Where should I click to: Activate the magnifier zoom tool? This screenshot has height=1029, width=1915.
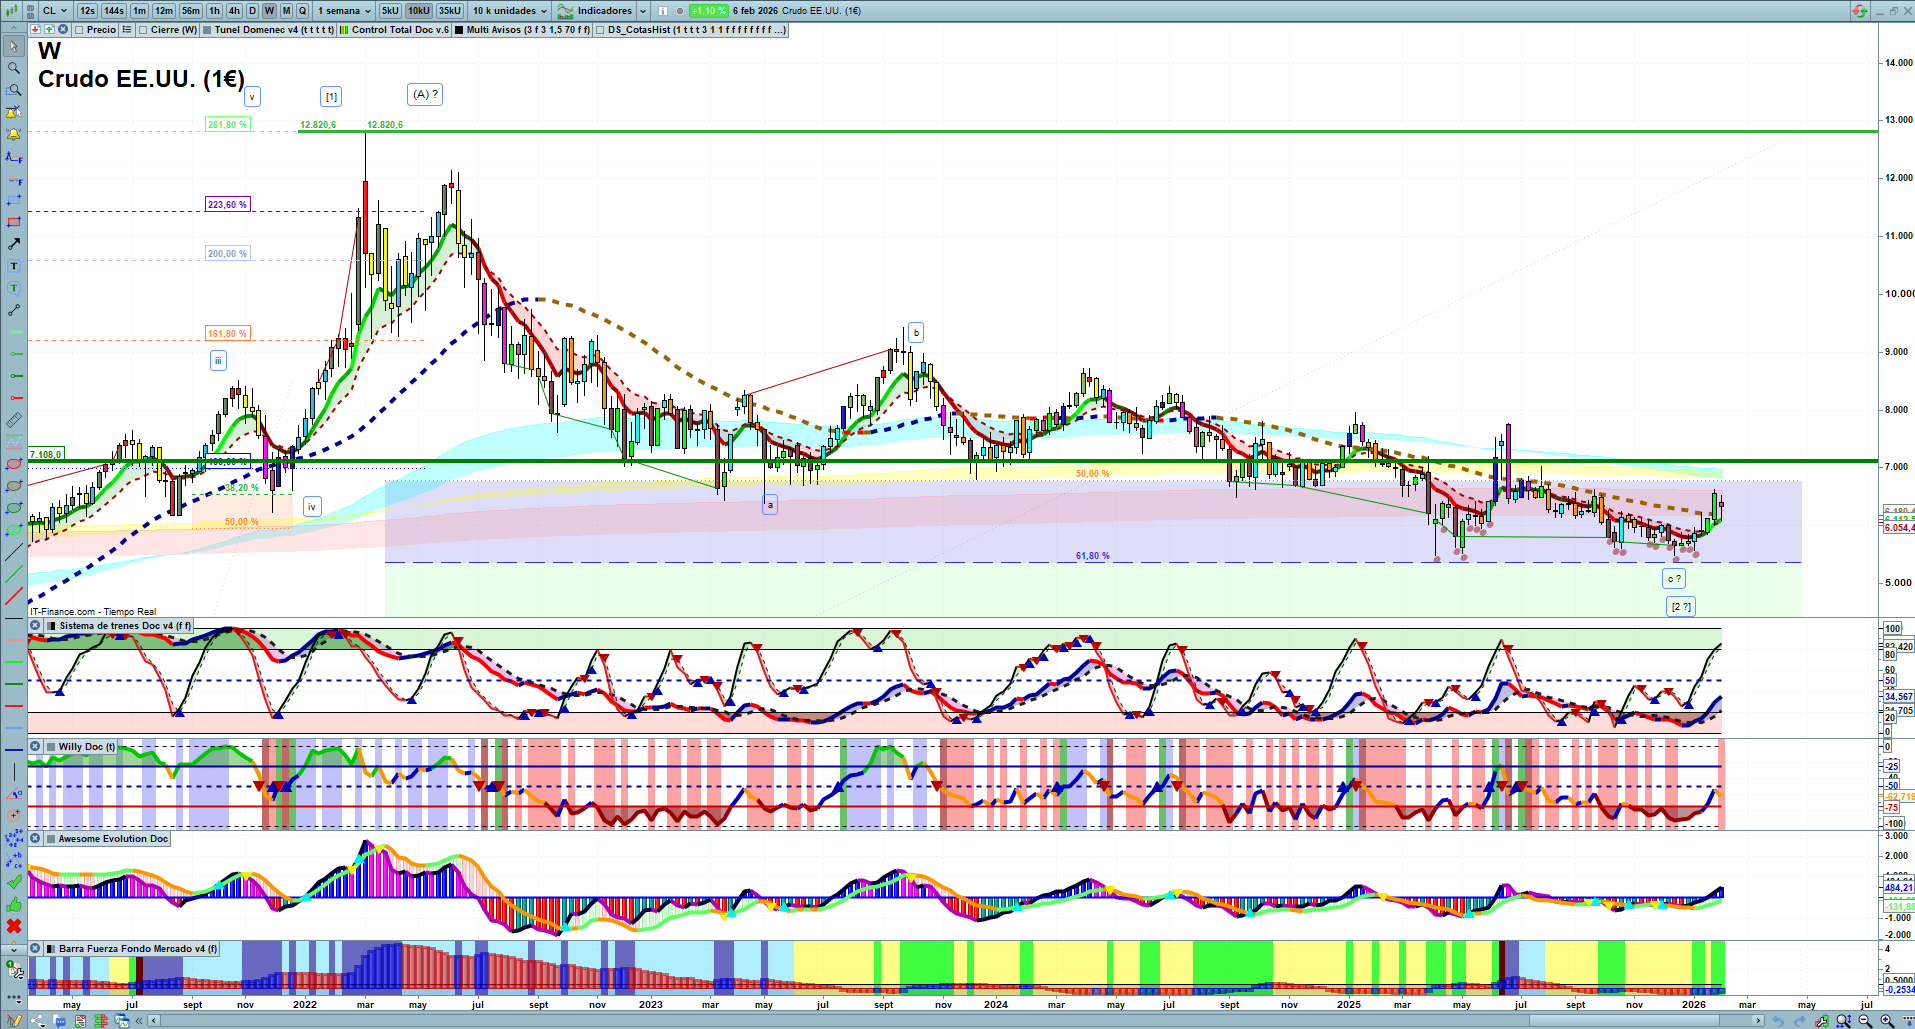click(x=14, y=68)
